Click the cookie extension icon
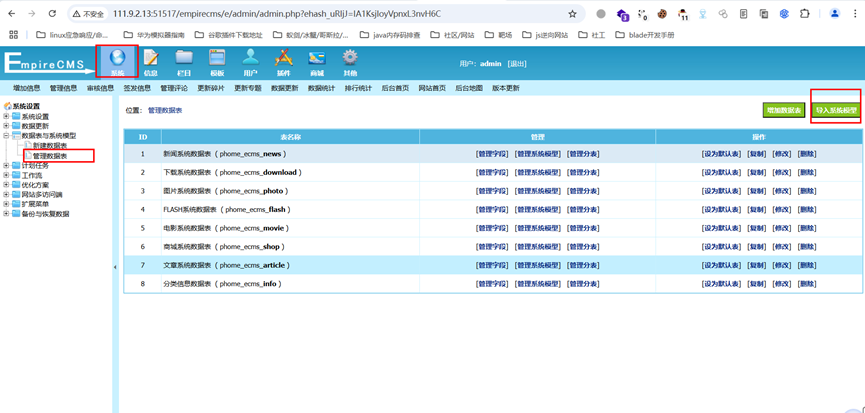Viewport: 865px width, 413px height. 662,14
